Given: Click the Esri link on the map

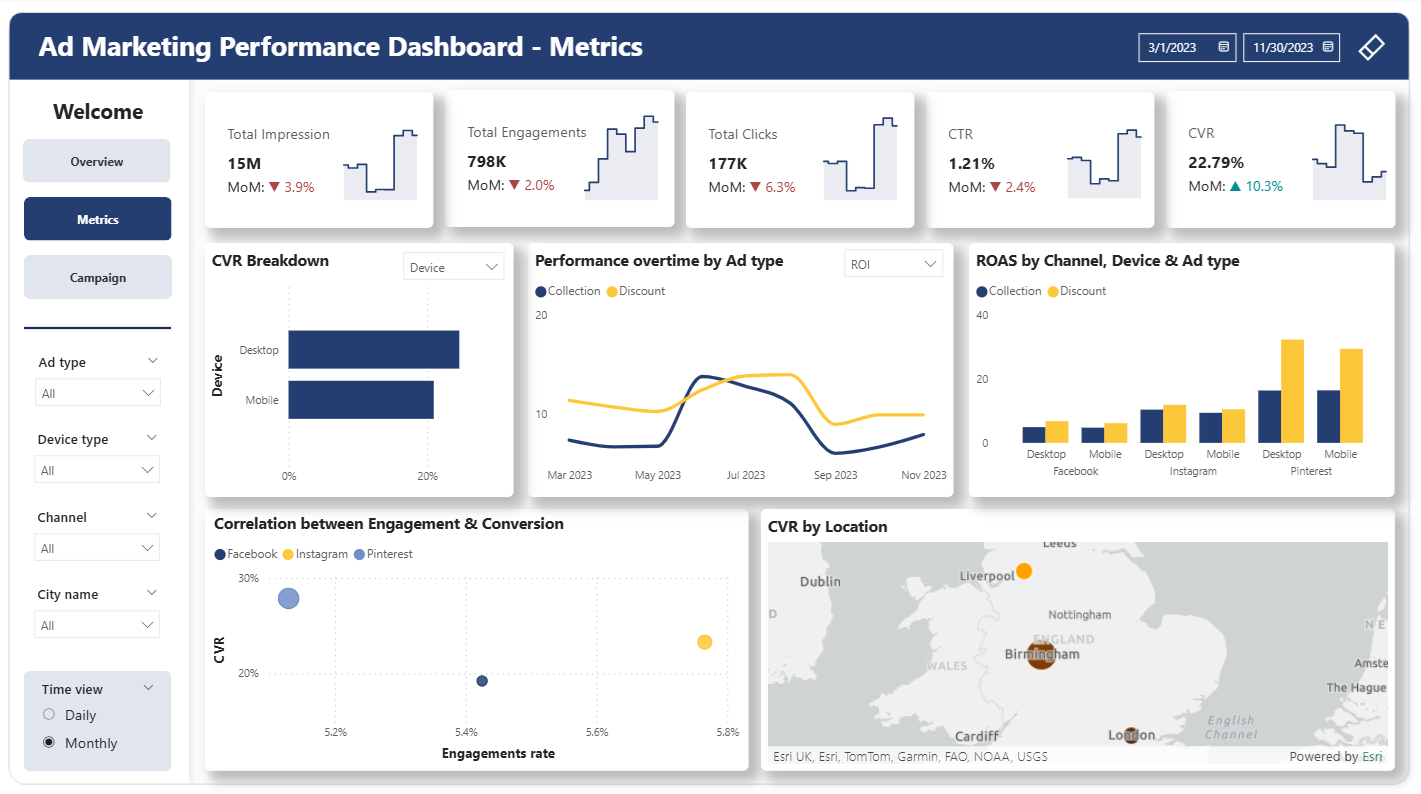Looking at the screenshot, I should (x=1371, y=757).
